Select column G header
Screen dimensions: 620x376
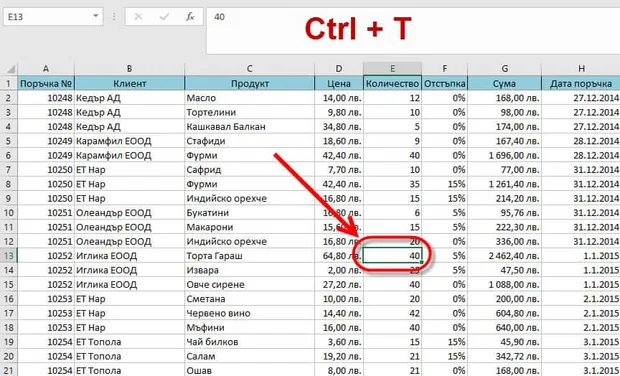pos(505,69)
